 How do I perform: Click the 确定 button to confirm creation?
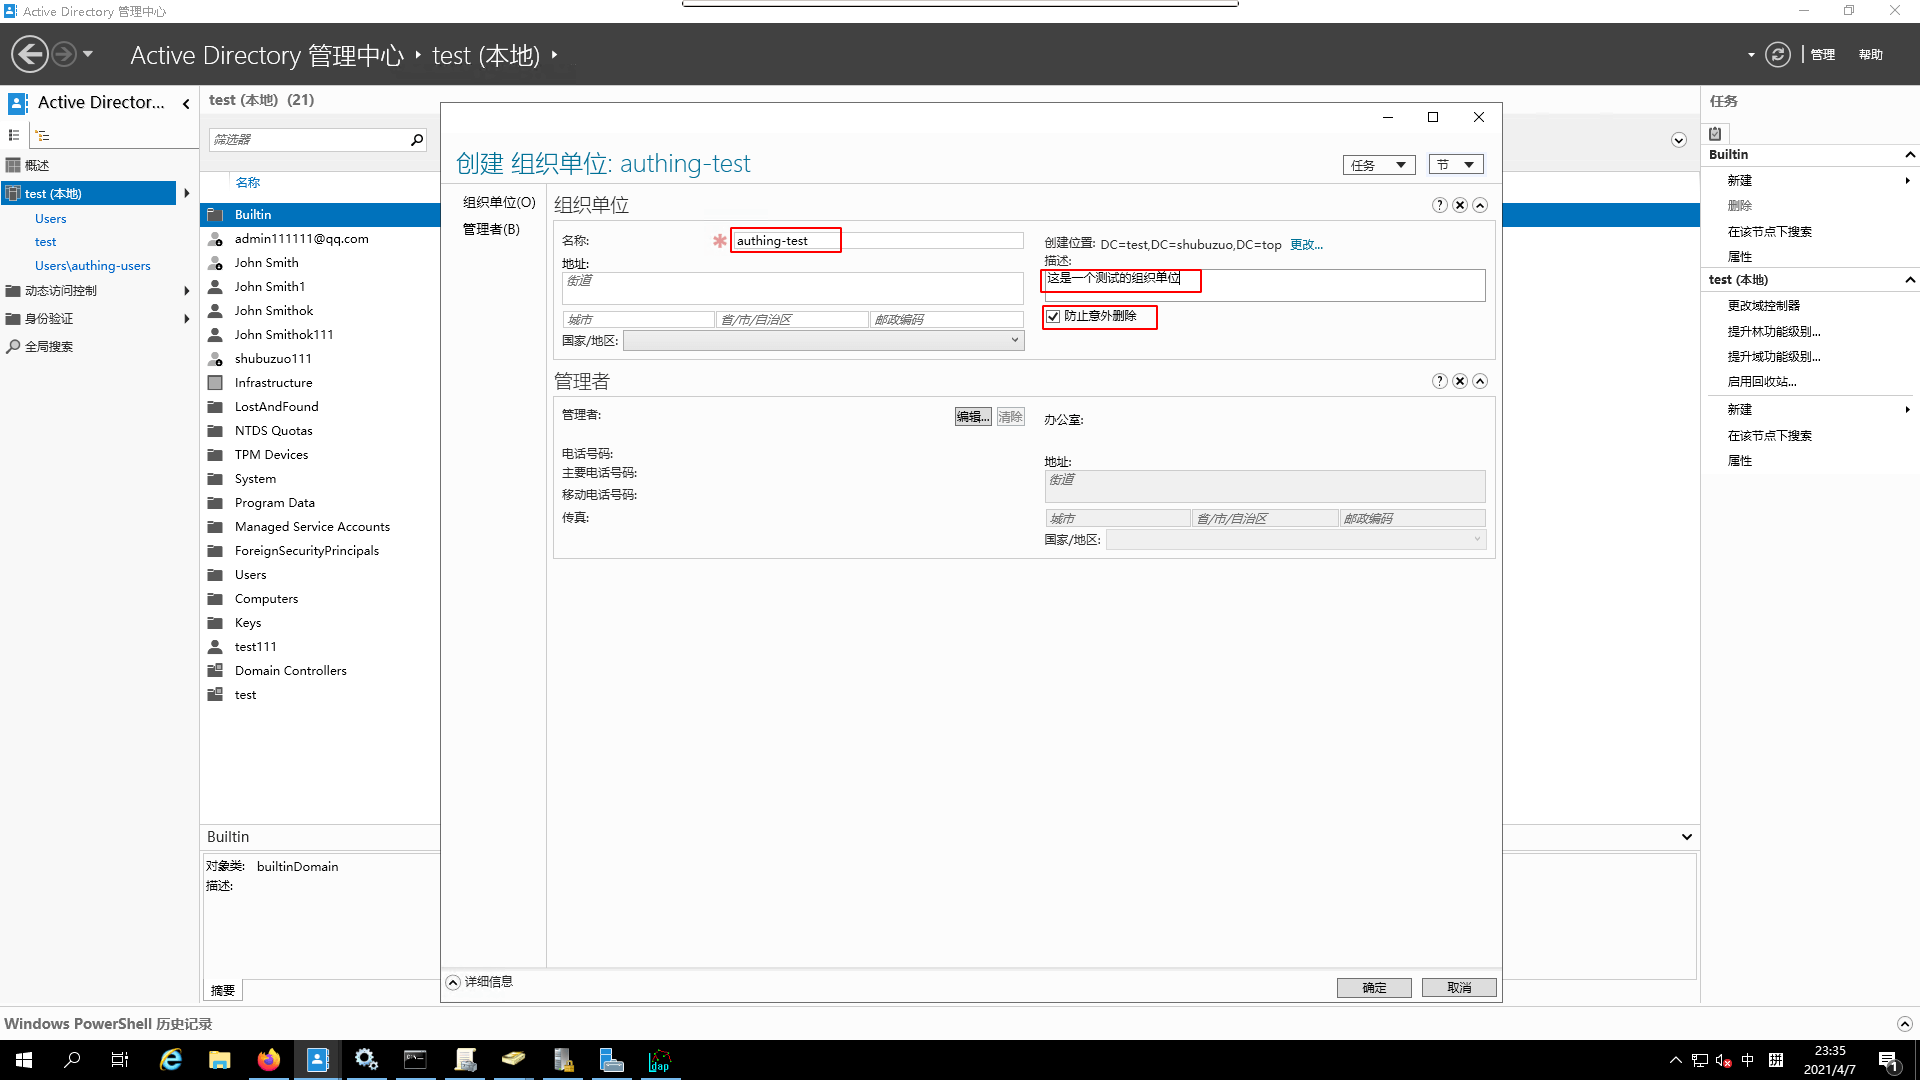[1374, 987]
